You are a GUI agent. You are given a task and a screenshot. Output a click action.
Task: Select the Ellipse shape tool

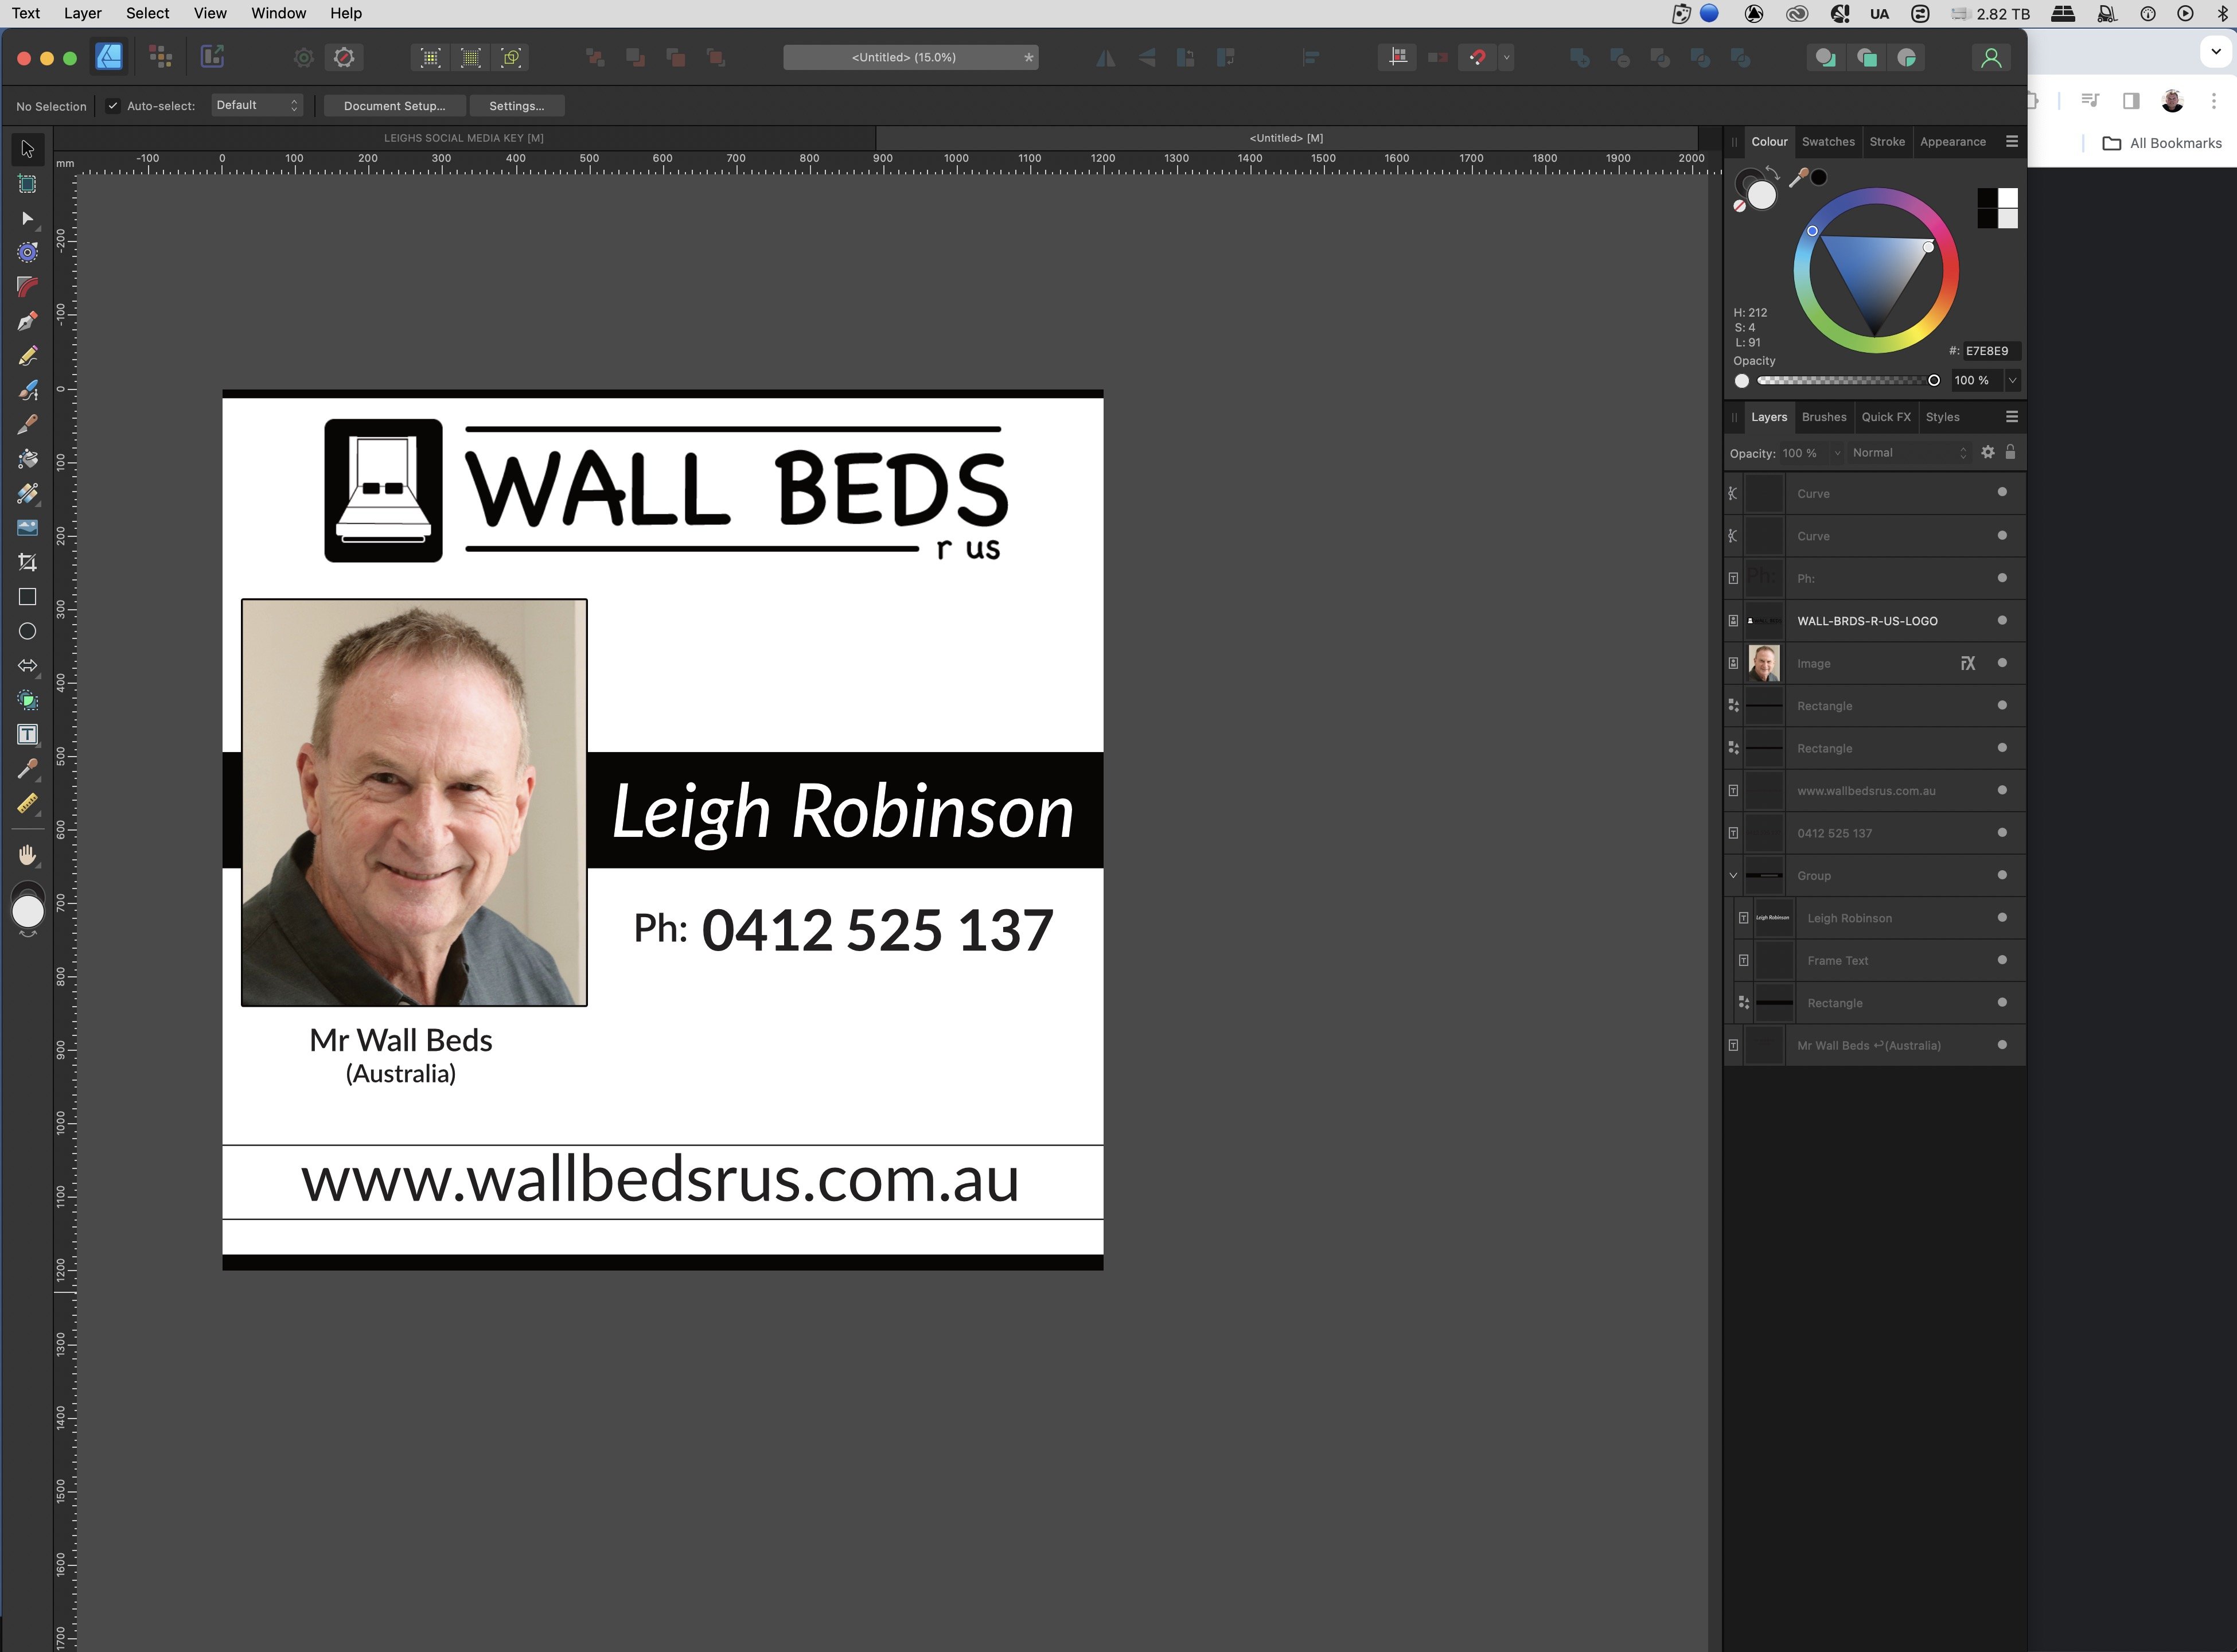pyautogui.click(x=27, y=631)
